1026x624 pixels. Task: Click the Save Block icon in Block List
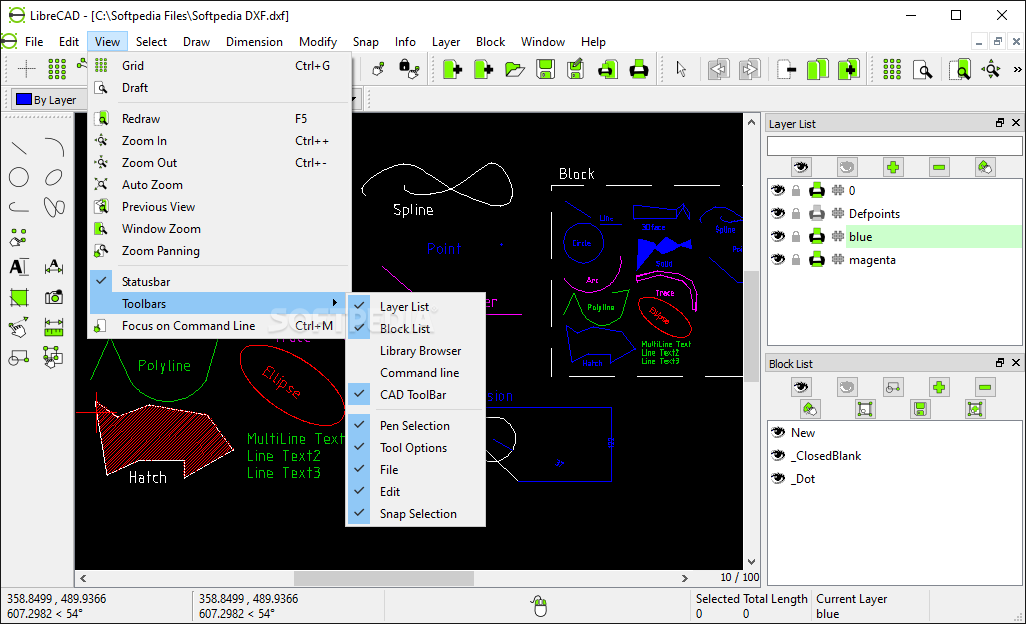click(x=920, y=409)
